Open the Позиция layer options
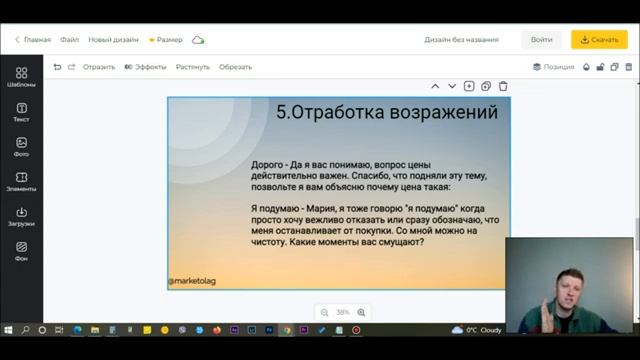Image resolution: width=640 pixels, height=360 pixels. pyautogui.click(x=553, y=67)
